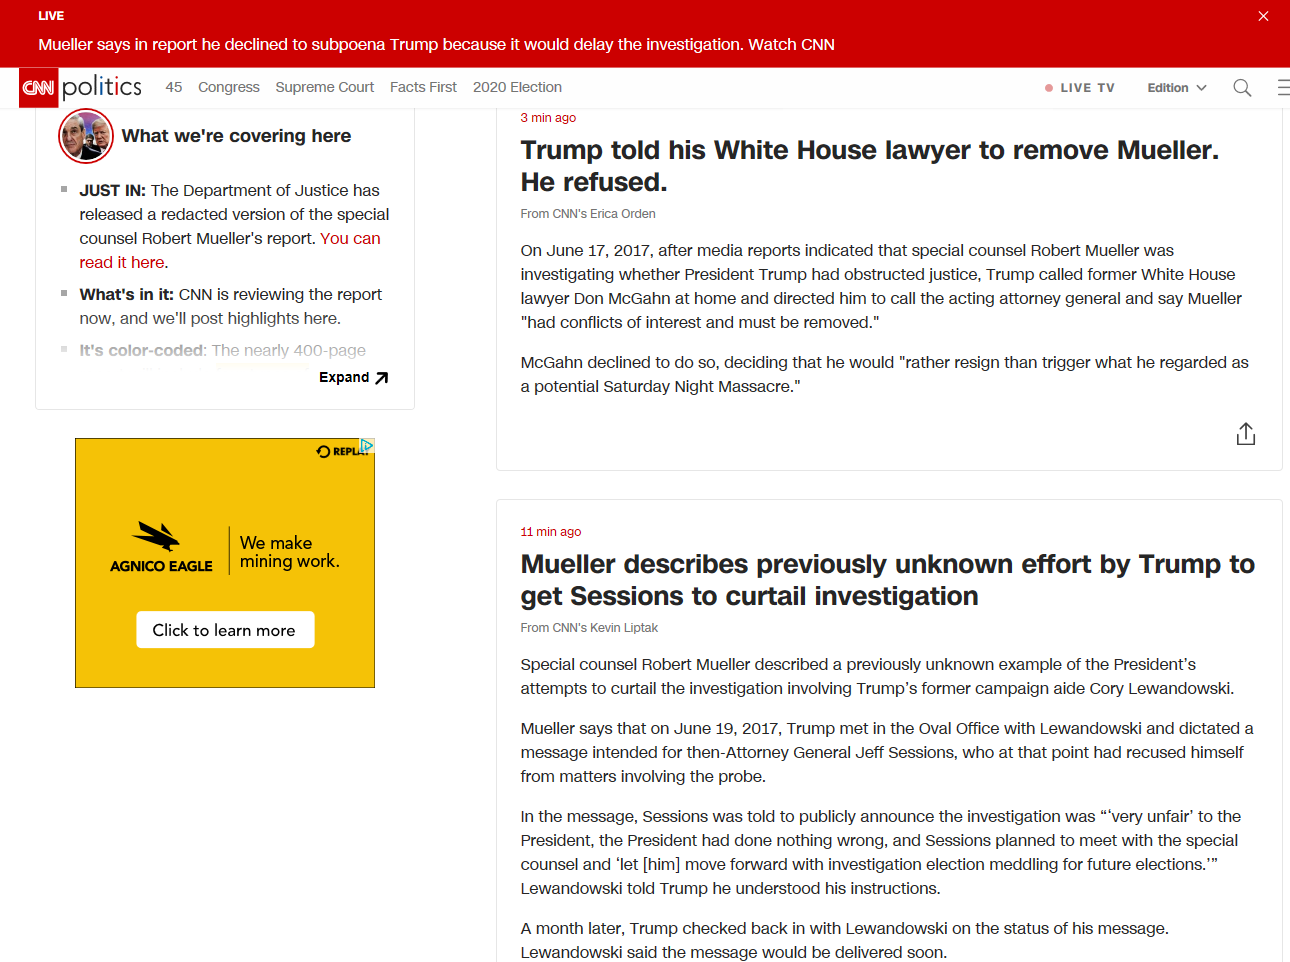Click the Click to learn more ad button
Image resolution: width=1290 pixels, height=962 pixels.
pos(224,630)
